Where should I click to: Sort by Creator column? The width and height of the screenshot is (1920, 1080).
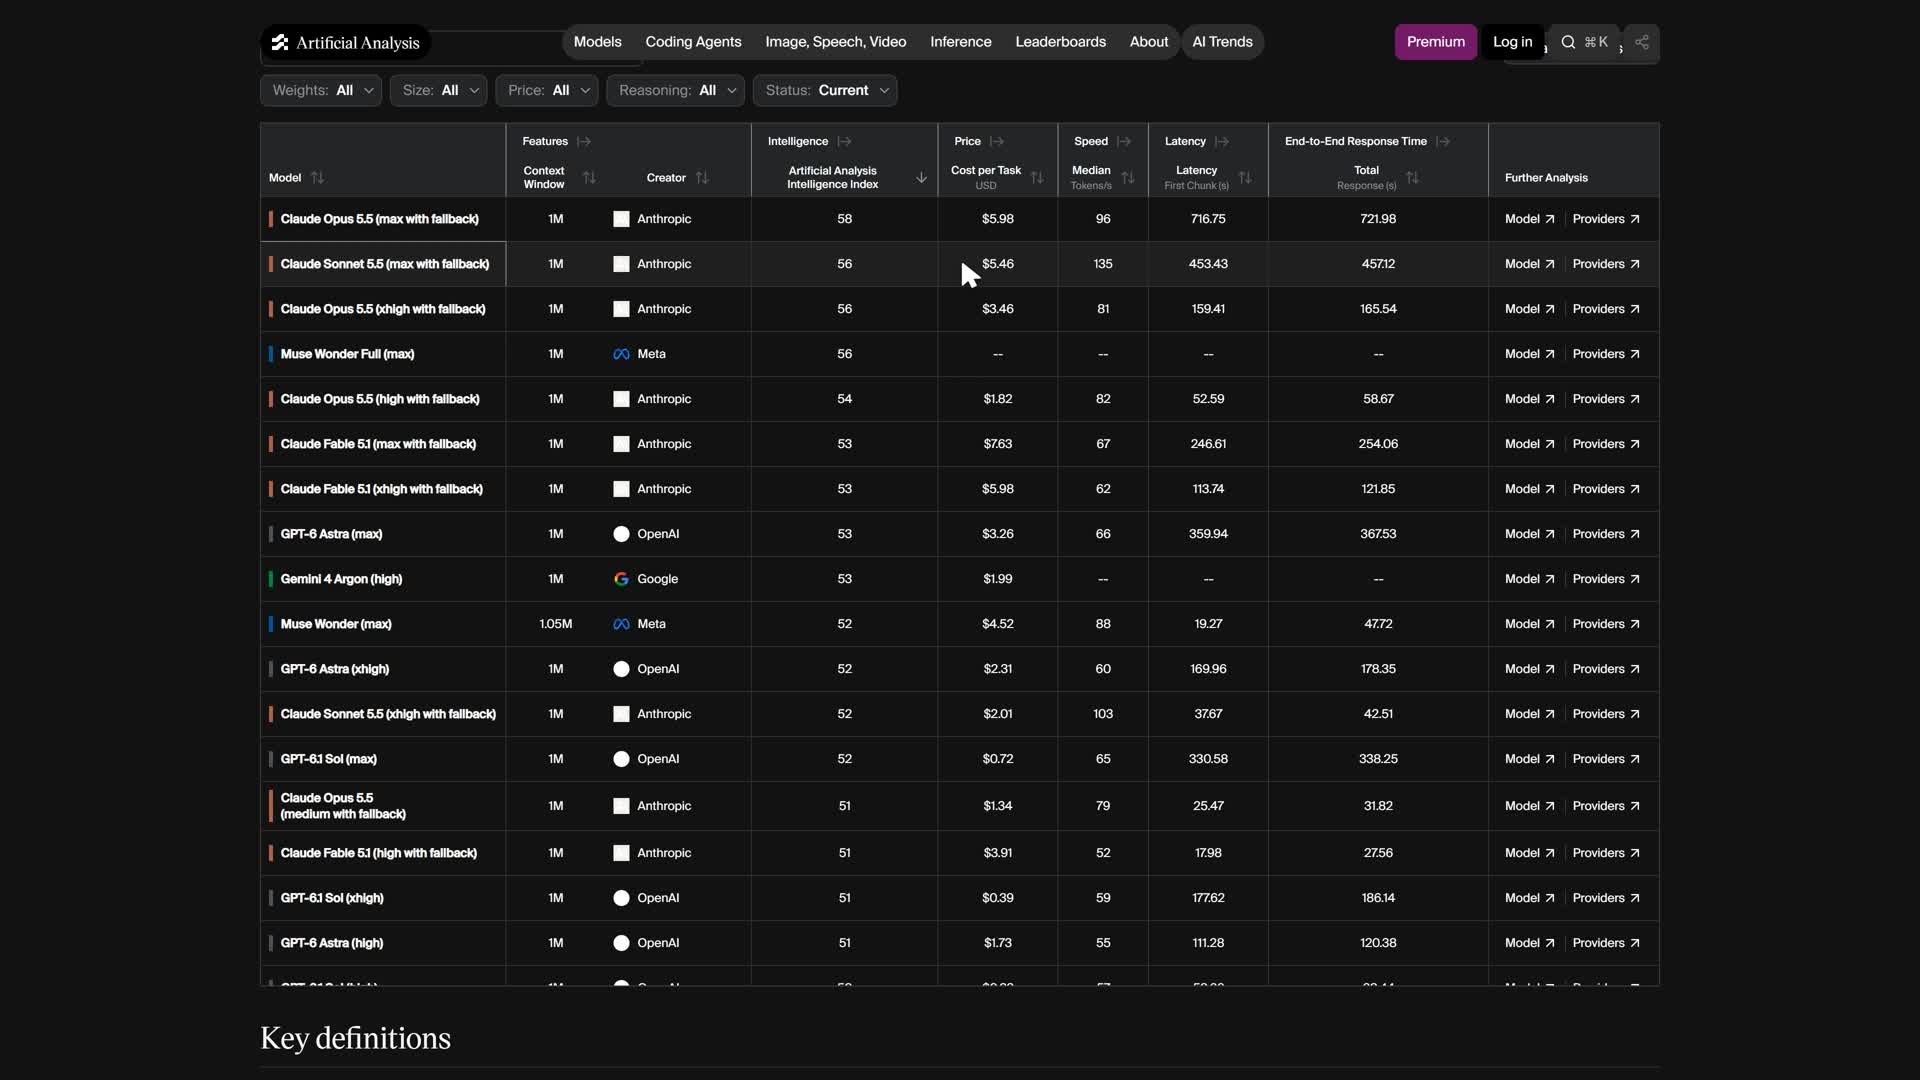[x=702, y=178]
